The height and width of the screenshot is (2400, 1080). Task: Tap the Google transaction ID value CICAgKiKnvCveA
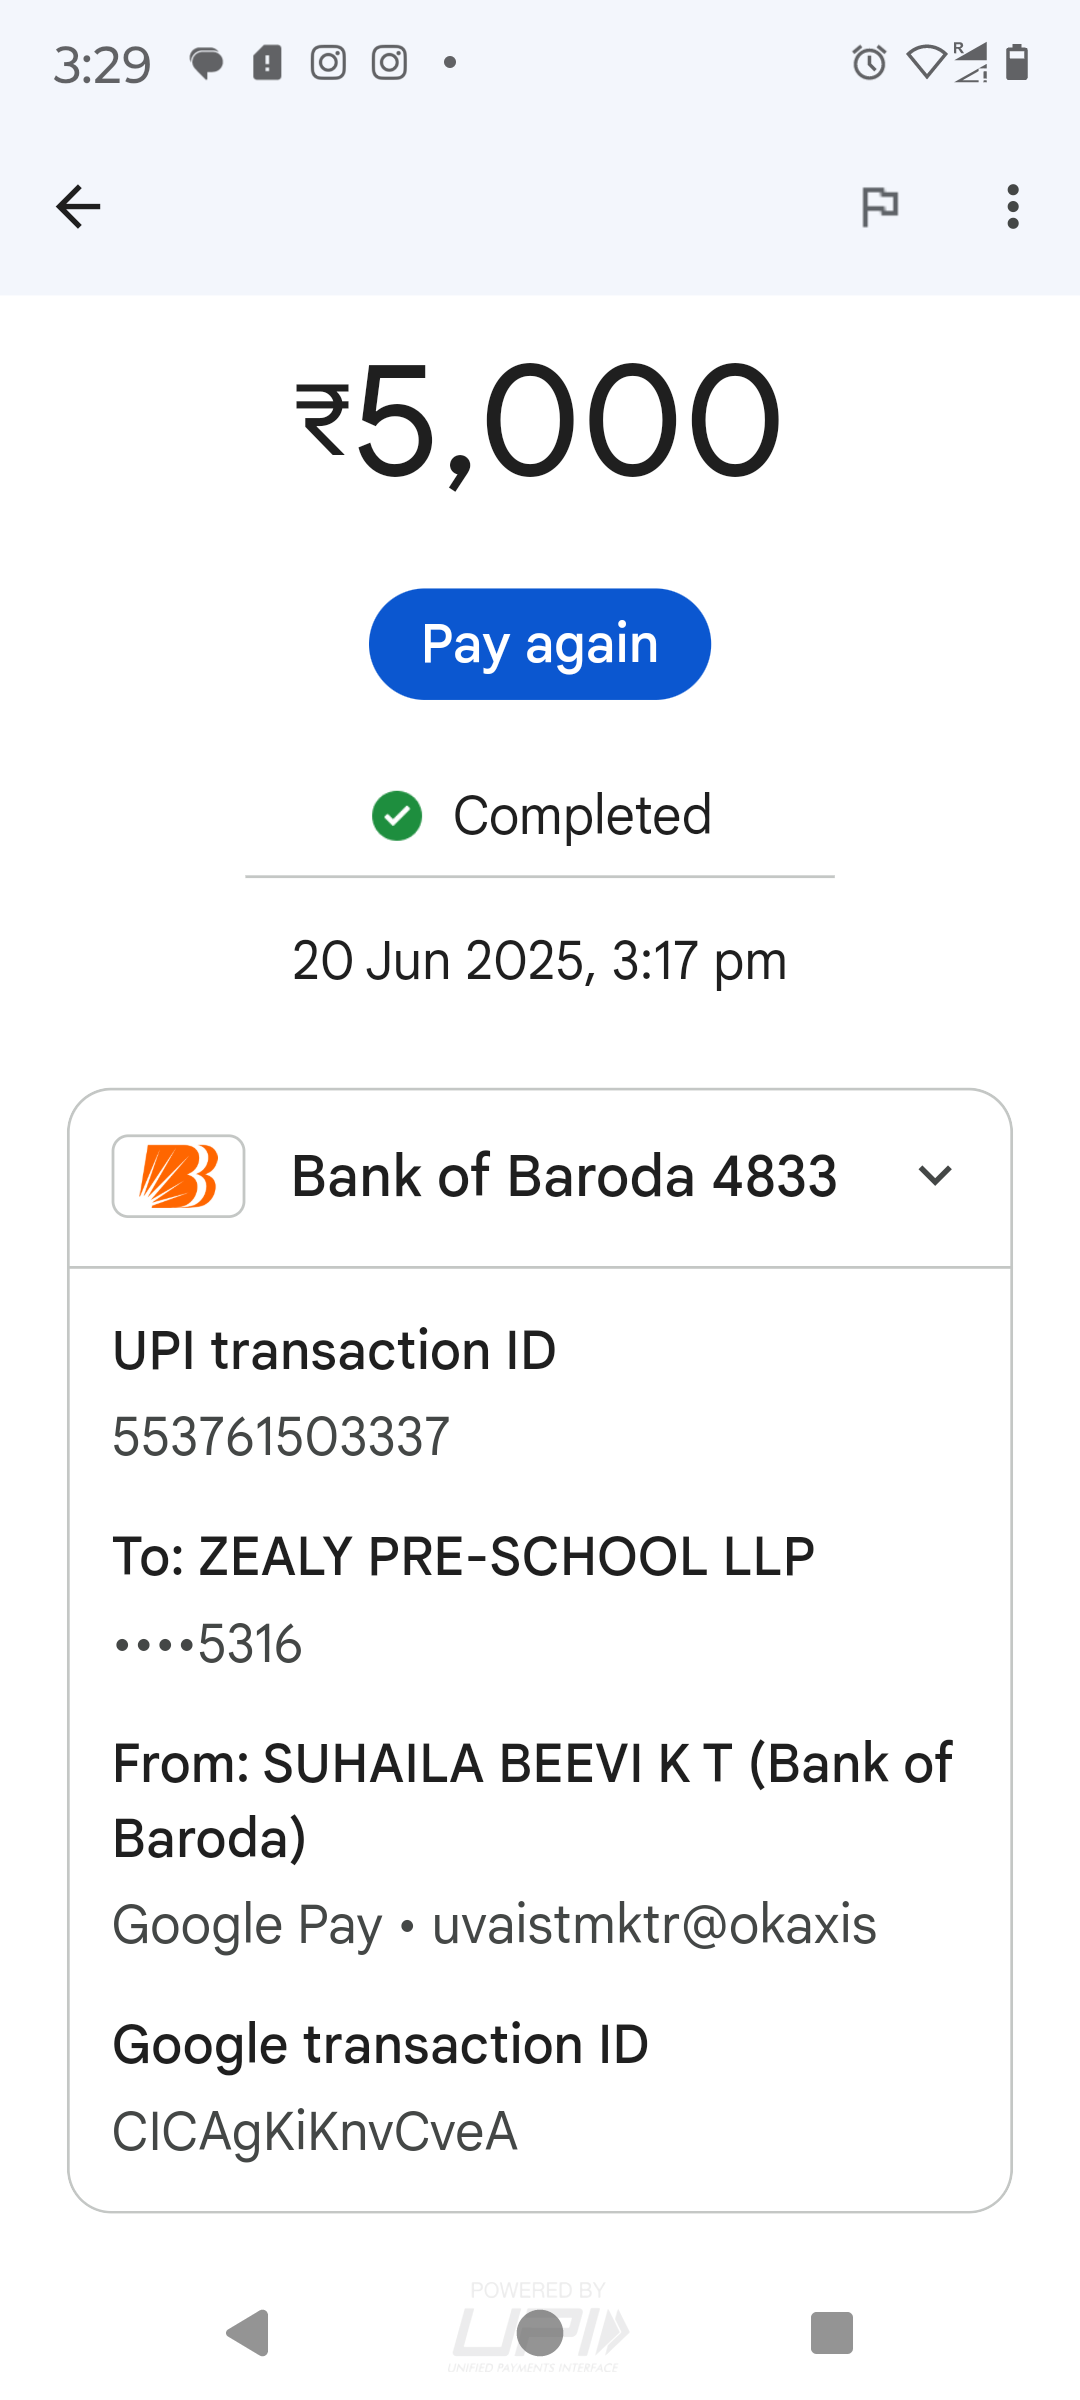pyautogui.click(x=315, y=2131)
